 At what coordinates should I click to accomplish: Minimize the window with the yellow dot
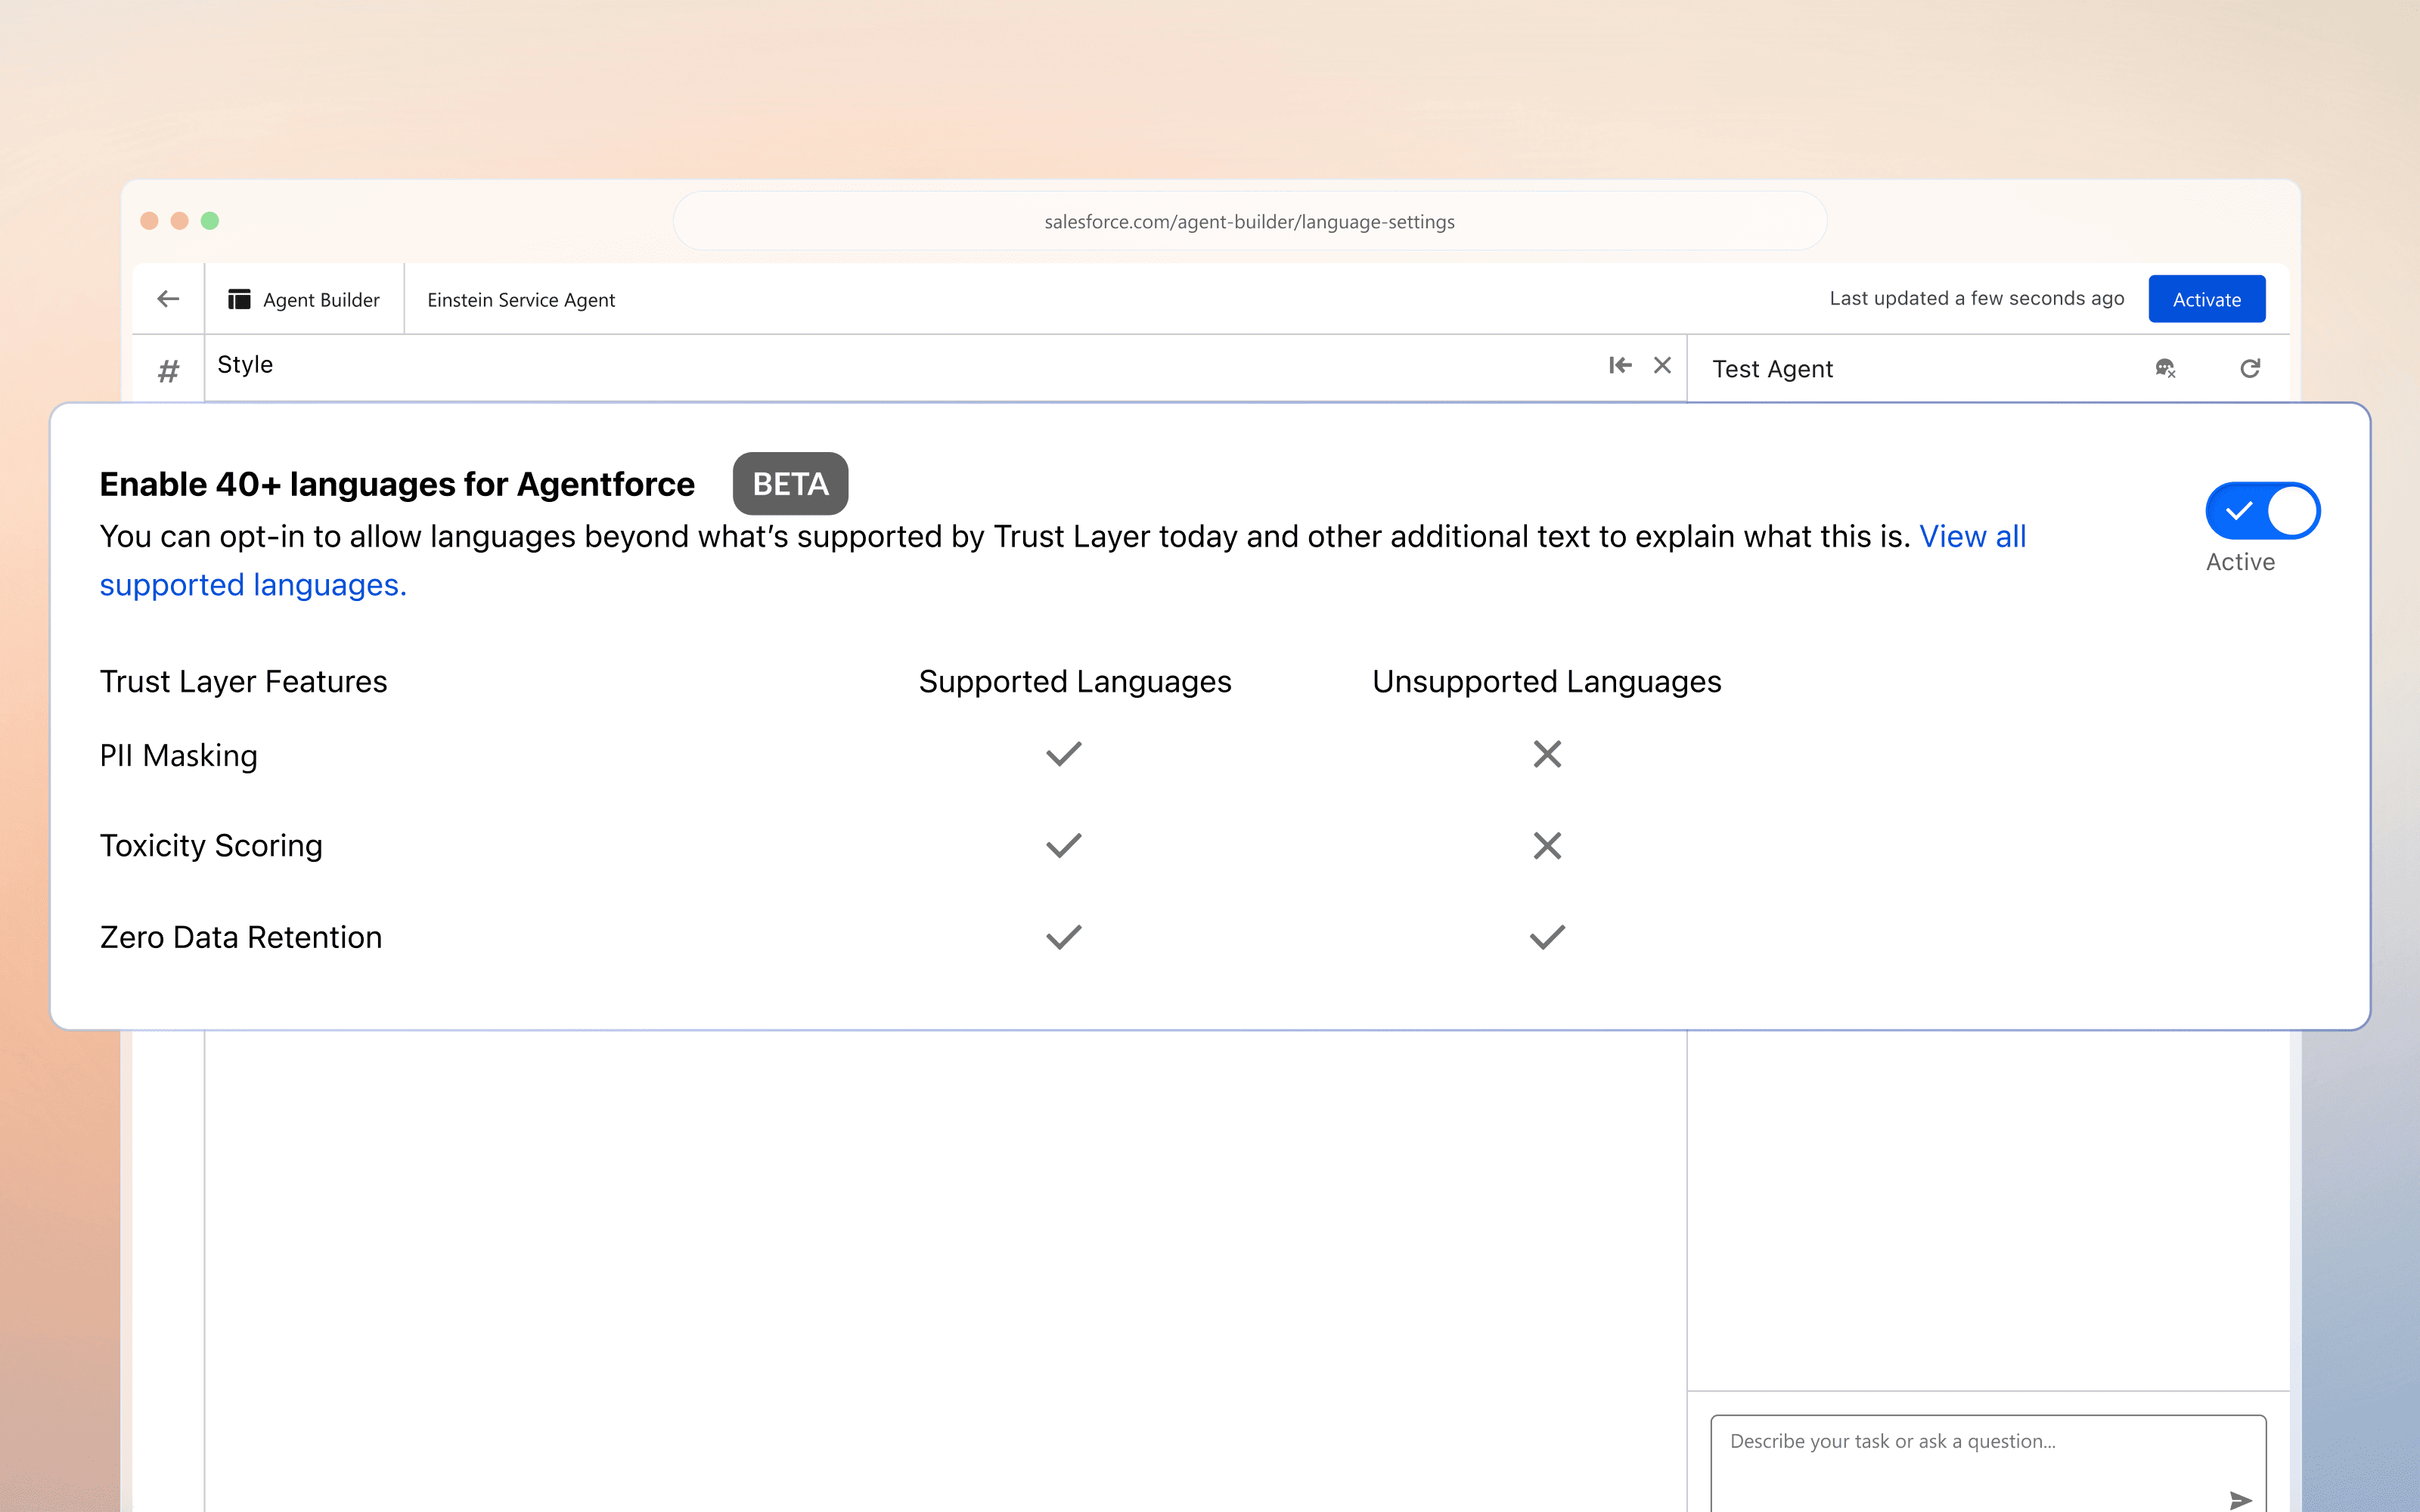pyautogui.click(x=179, y=220)
